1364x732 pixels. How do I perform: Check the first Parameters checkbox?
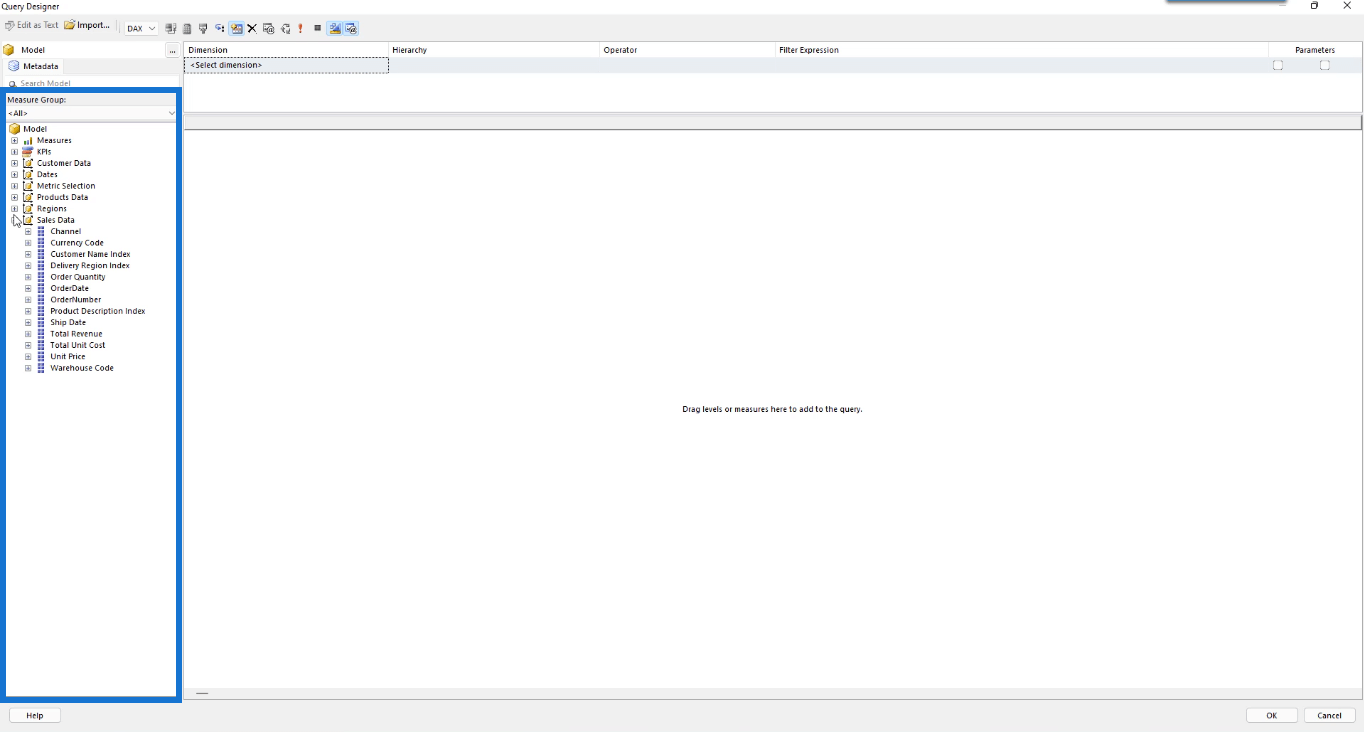pyautogui.click(x=1278, y=65)
